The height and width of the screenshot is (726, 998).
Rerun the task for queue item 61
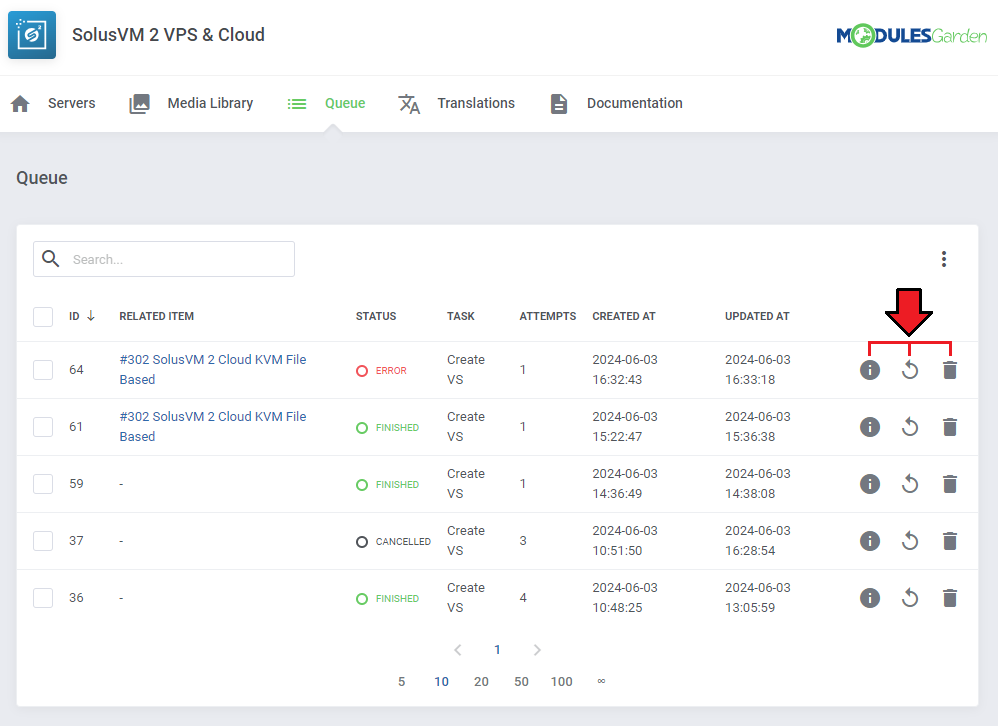pos(910,427)
